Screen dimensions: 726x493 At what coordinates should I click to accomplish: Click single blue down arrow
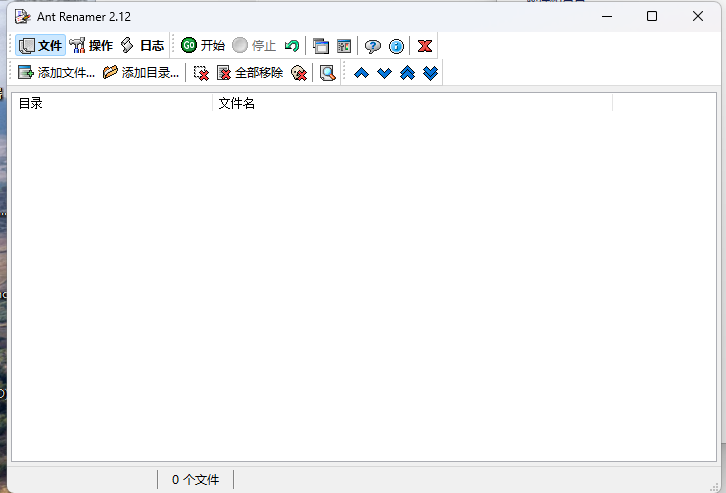[384, 73]
